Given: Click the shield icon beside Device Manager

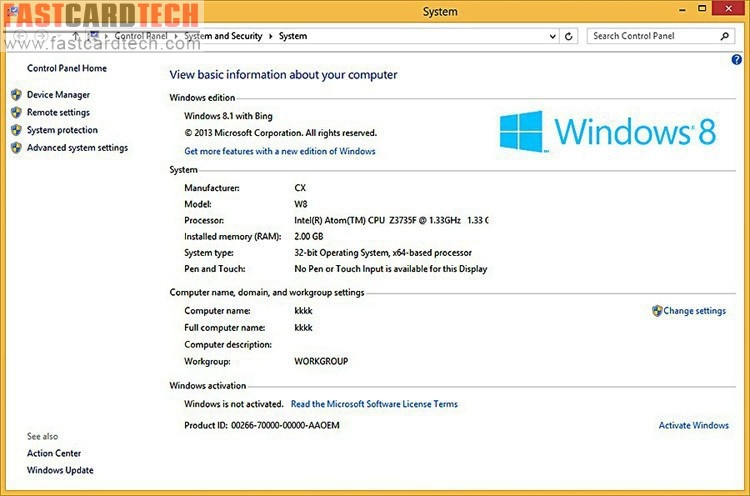Looking at the screenshot, I should tap(16, 95).
